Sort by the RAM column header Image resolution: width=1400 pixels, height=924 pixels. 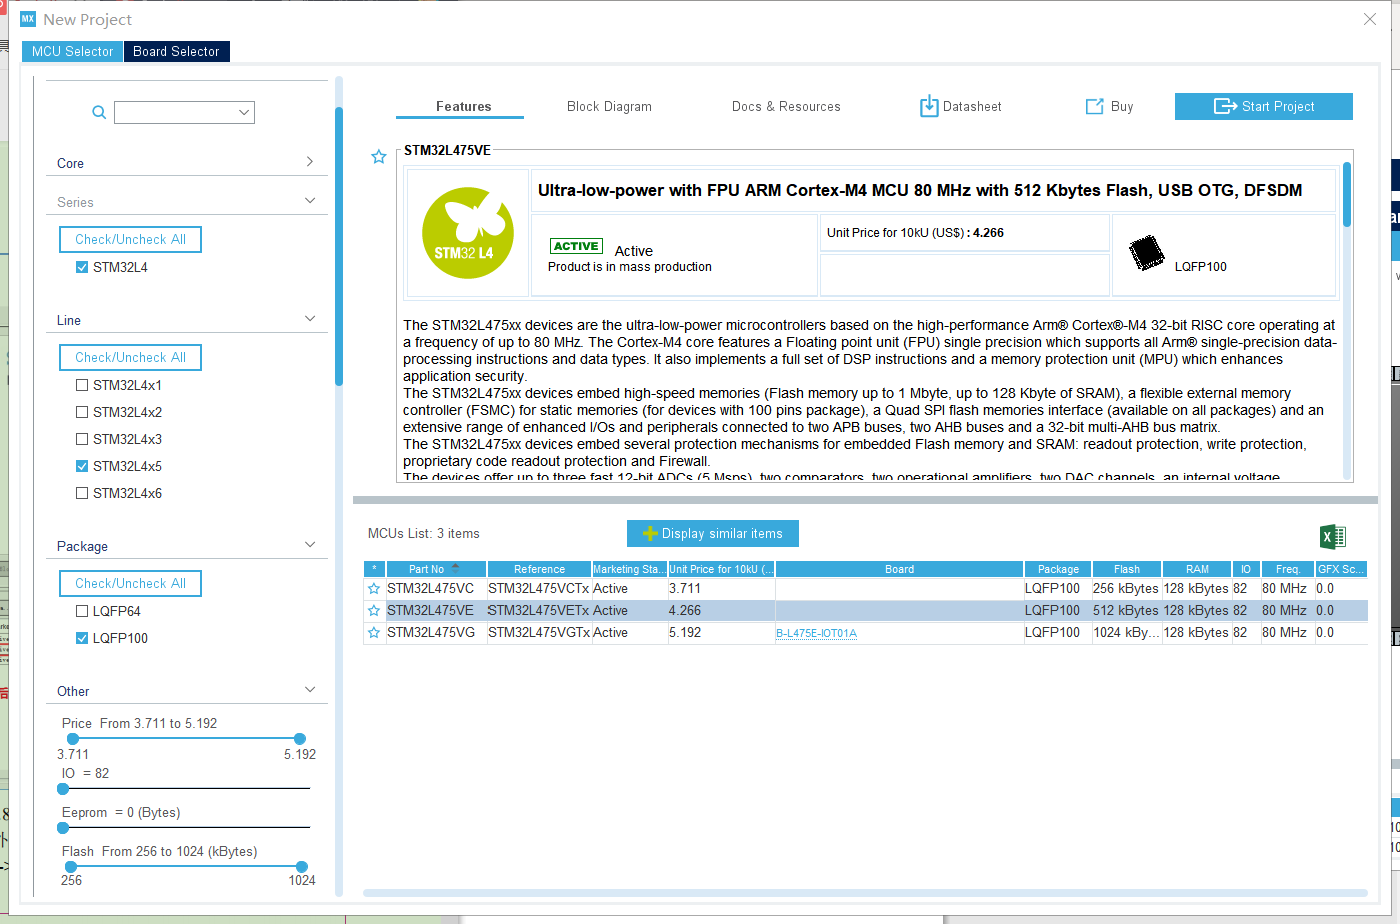[x=1197, y=569]
